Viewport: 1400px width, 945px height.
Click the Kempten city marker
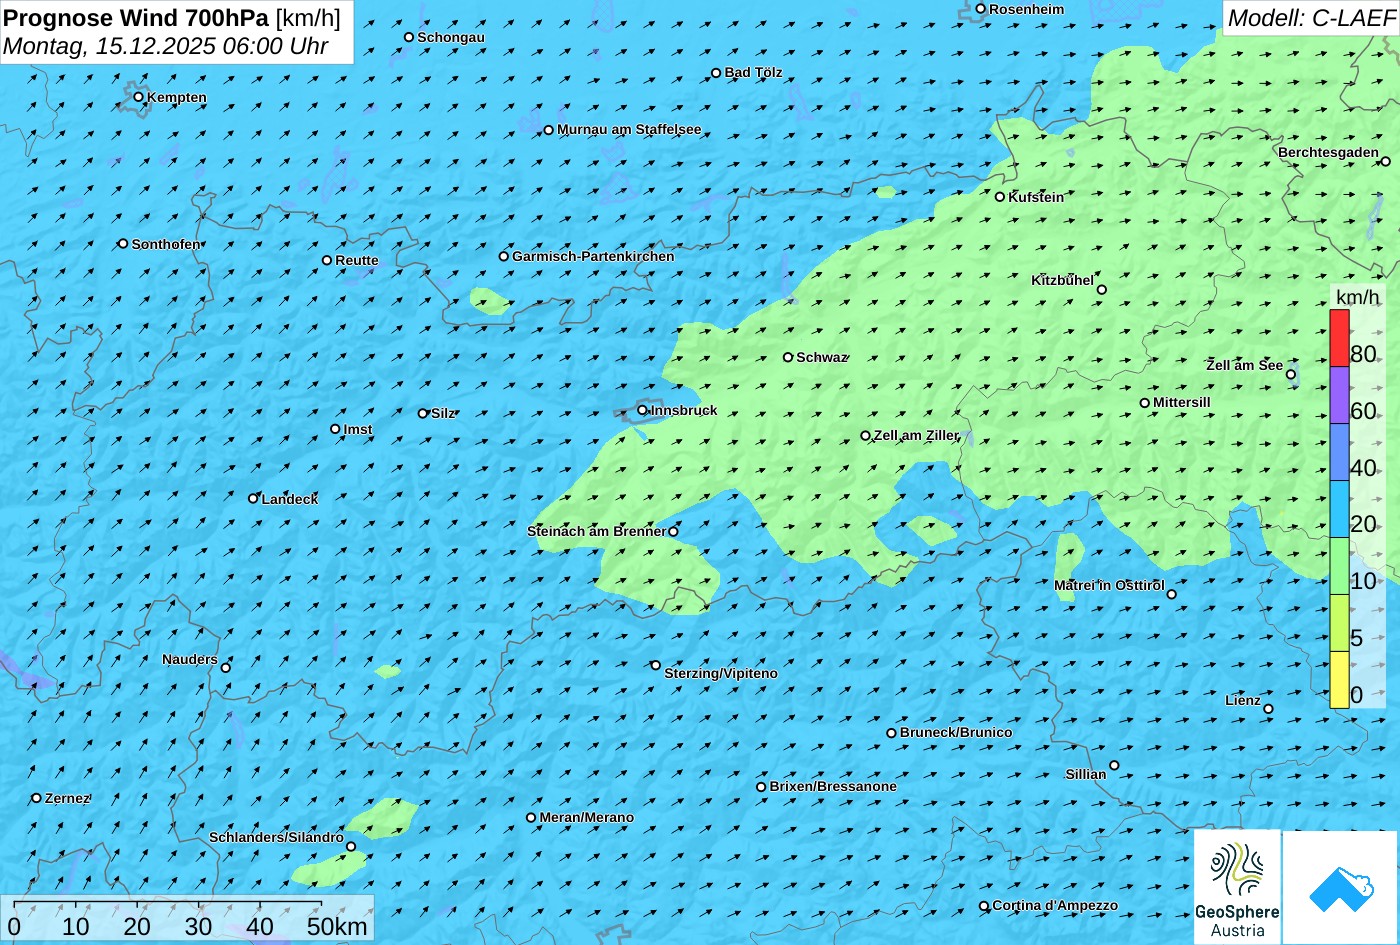139,97
